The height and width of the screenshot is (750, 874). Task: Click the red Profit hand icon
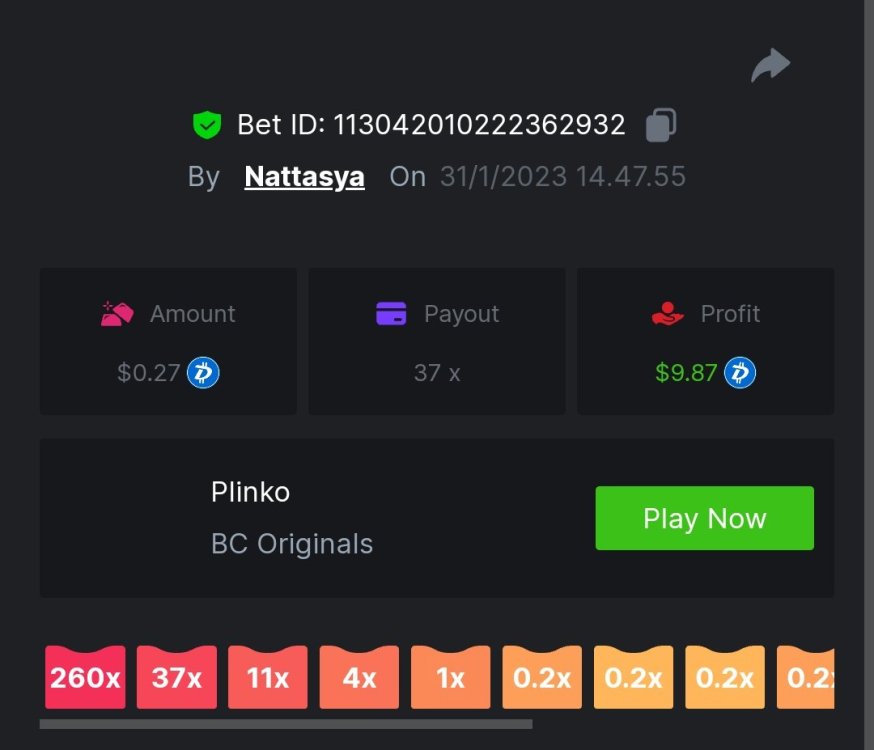667,314
